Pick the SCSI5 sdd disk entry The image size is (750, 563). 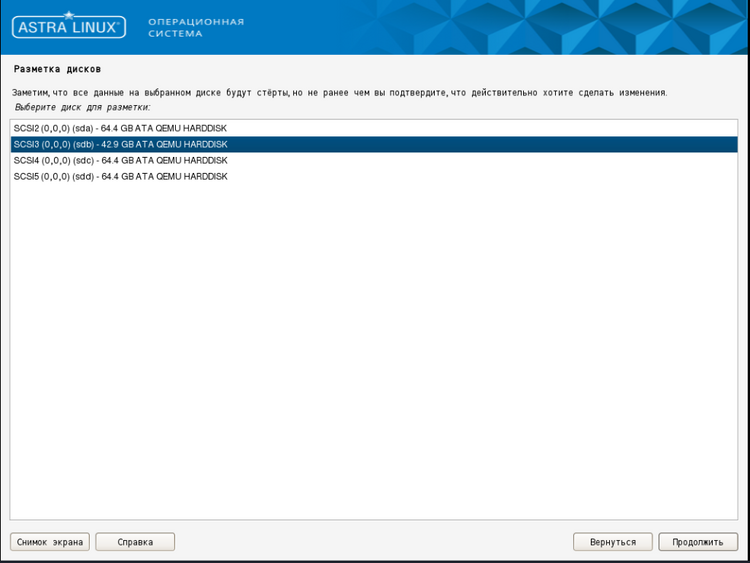tap(120, 176)
